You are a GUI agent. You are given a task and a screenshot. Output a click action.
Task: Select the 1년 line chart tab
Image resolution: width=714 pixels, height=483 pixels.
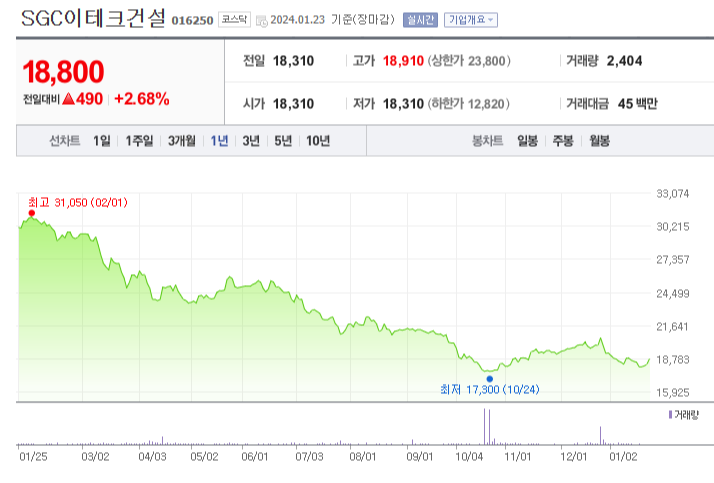[x=219, y=141]
